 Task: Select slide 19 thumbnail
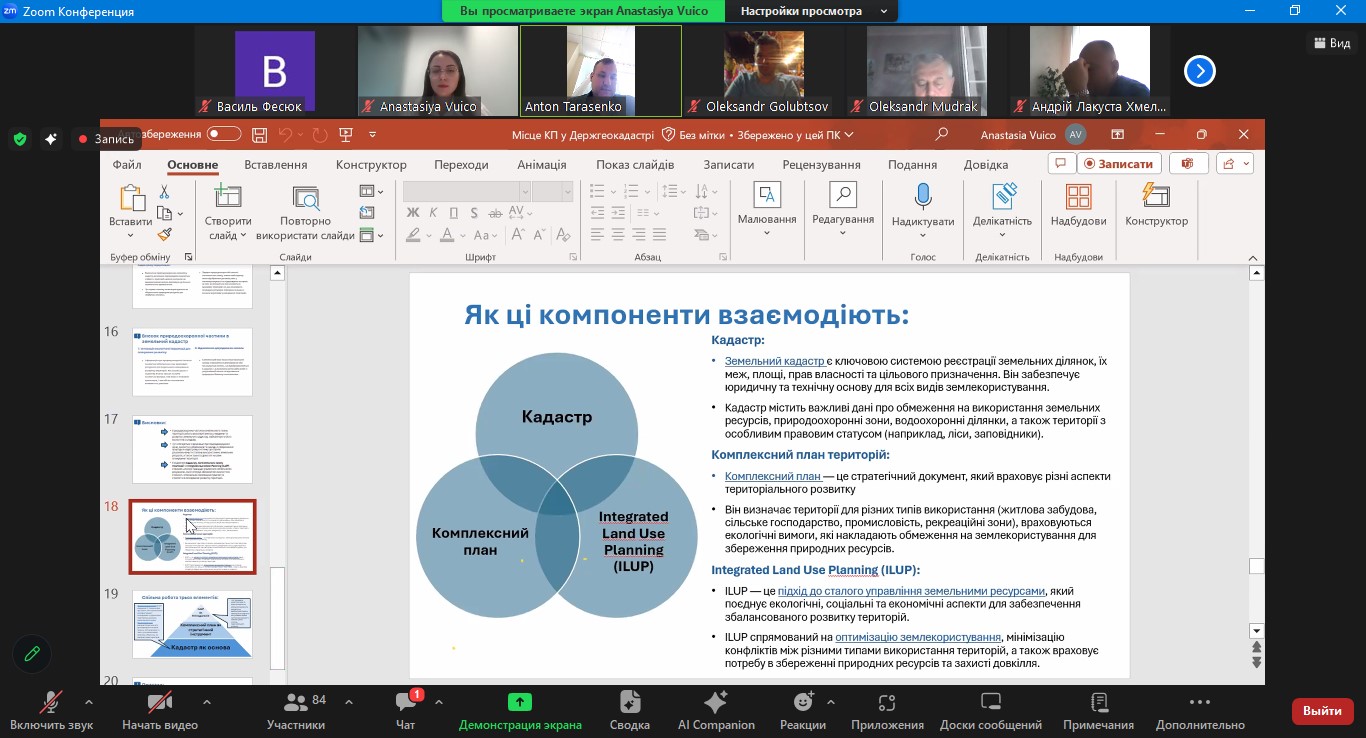(x=193, y=624)
